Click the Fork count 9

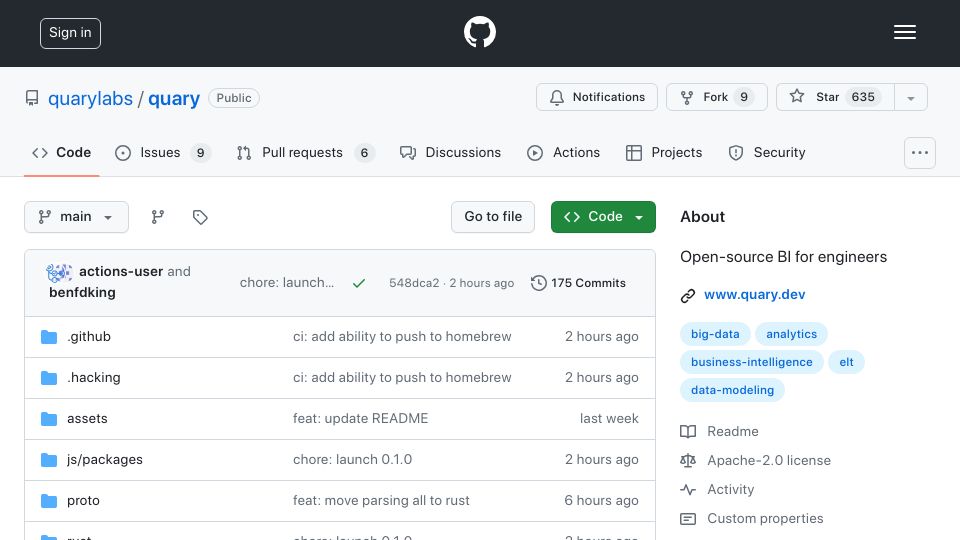pos(744,97)
